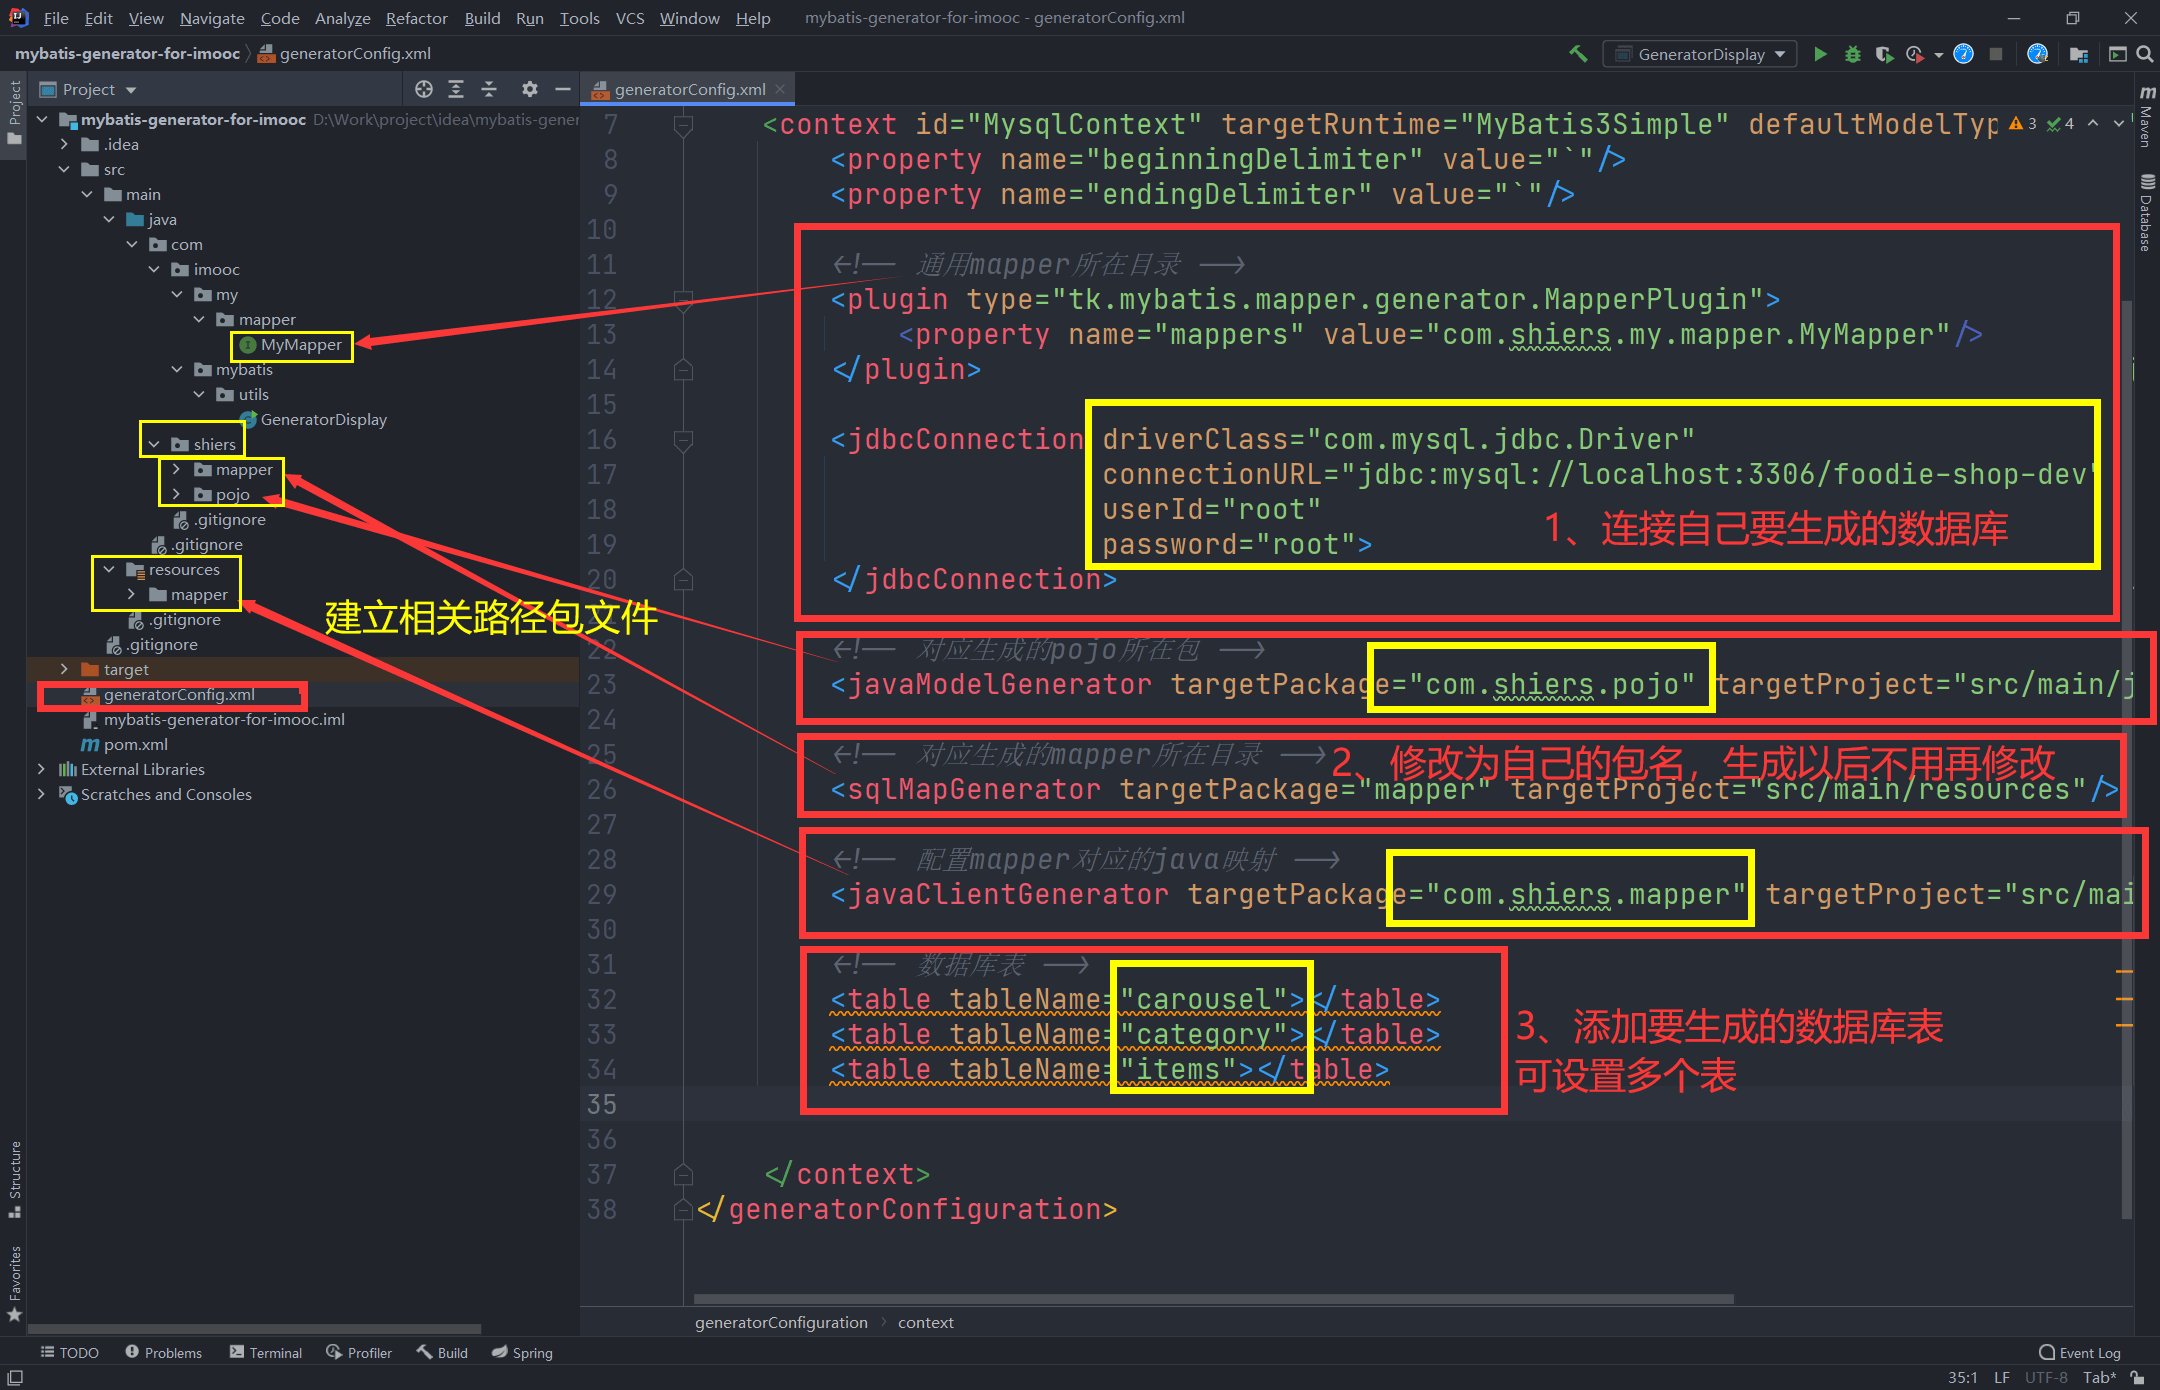Open the File menu
Viewport: 2160px width, 1390px height.
point(56,18)
